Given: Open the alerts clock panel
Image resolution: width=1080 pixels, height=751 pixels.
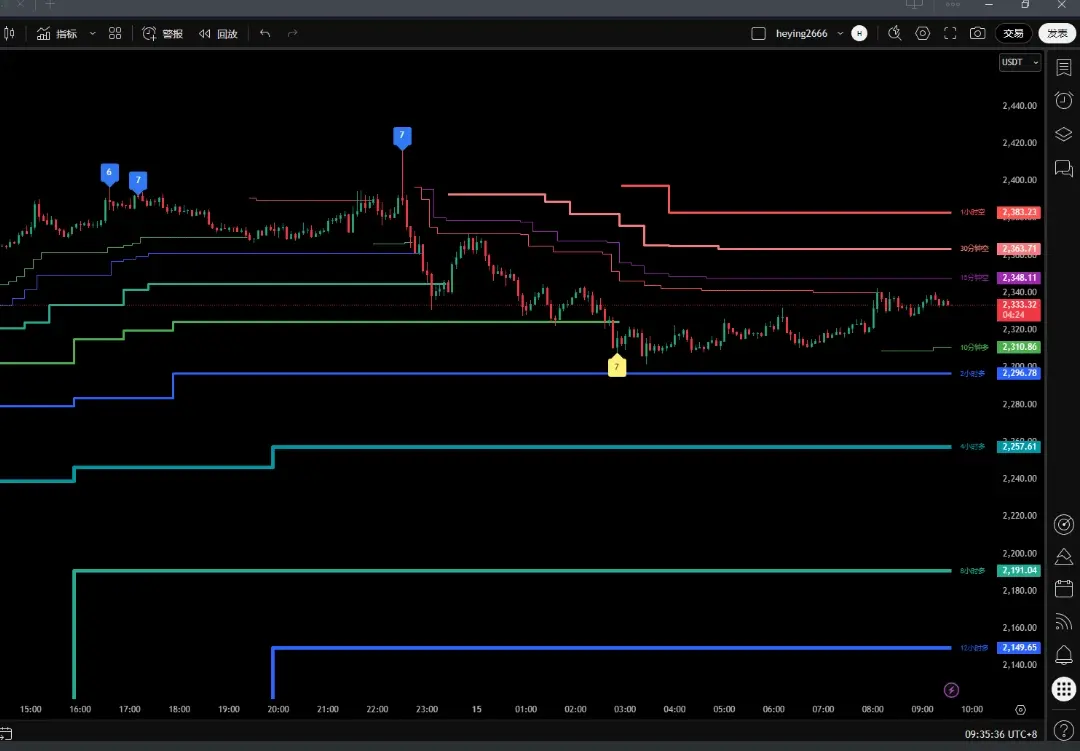Looking at the screenshot, I should click(x=1063, y=101).
